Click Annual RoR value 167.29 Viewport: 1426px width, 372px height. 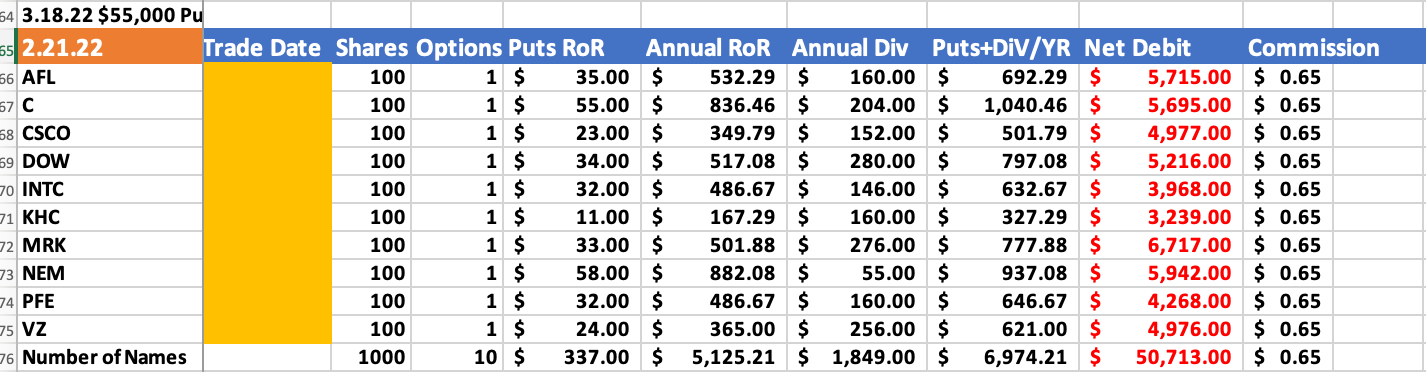coord(713,217)
